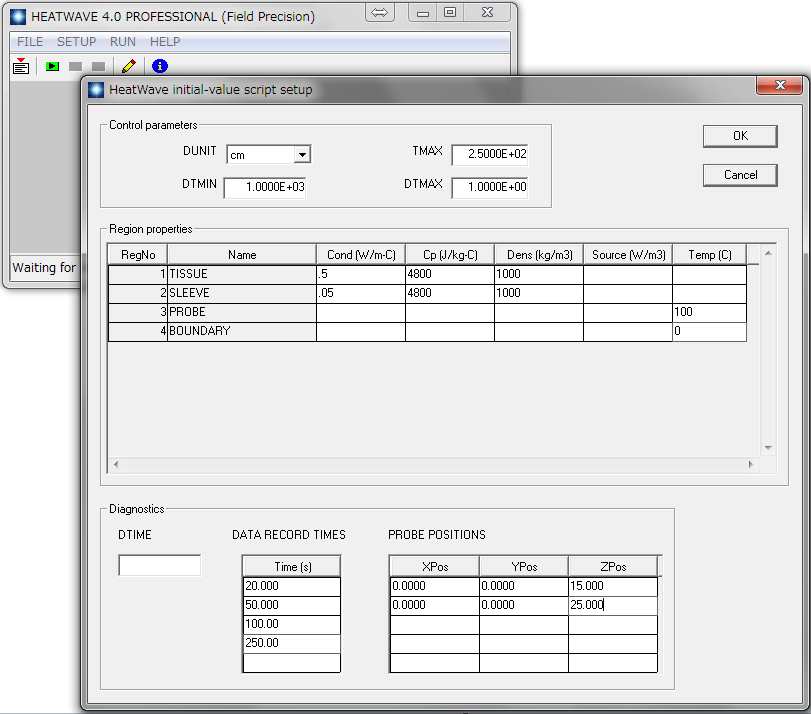Open the DUNIT units dropdown

tap(302, 155)
